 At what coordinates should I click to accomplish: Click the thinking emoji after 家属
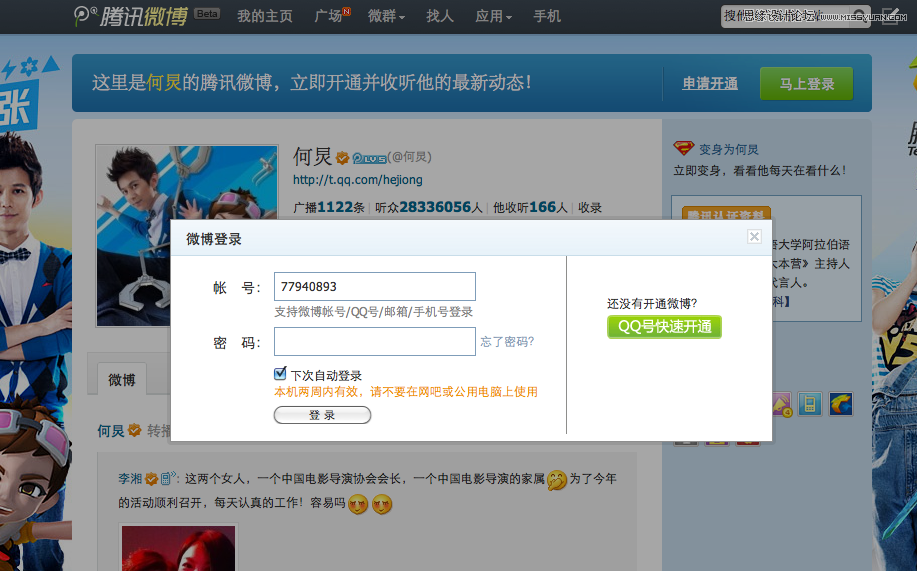pos(557,480)
